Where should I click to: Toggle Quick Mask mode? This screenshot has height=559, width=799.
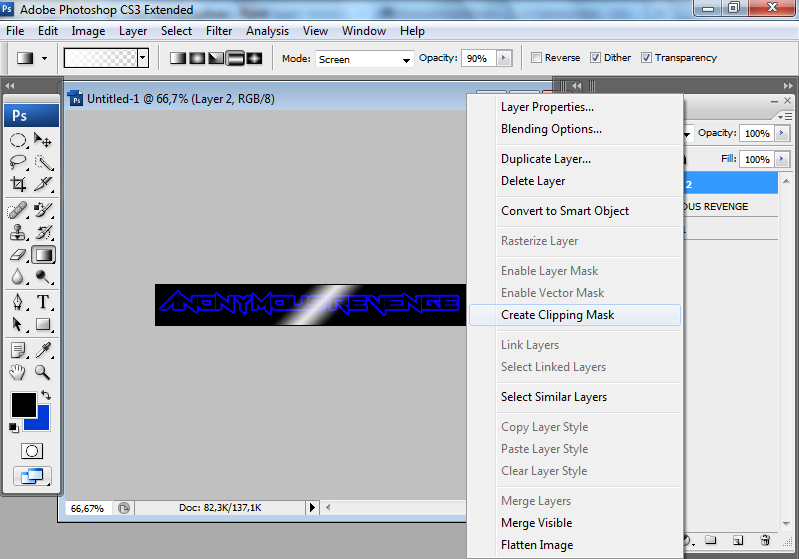[32, 451]
